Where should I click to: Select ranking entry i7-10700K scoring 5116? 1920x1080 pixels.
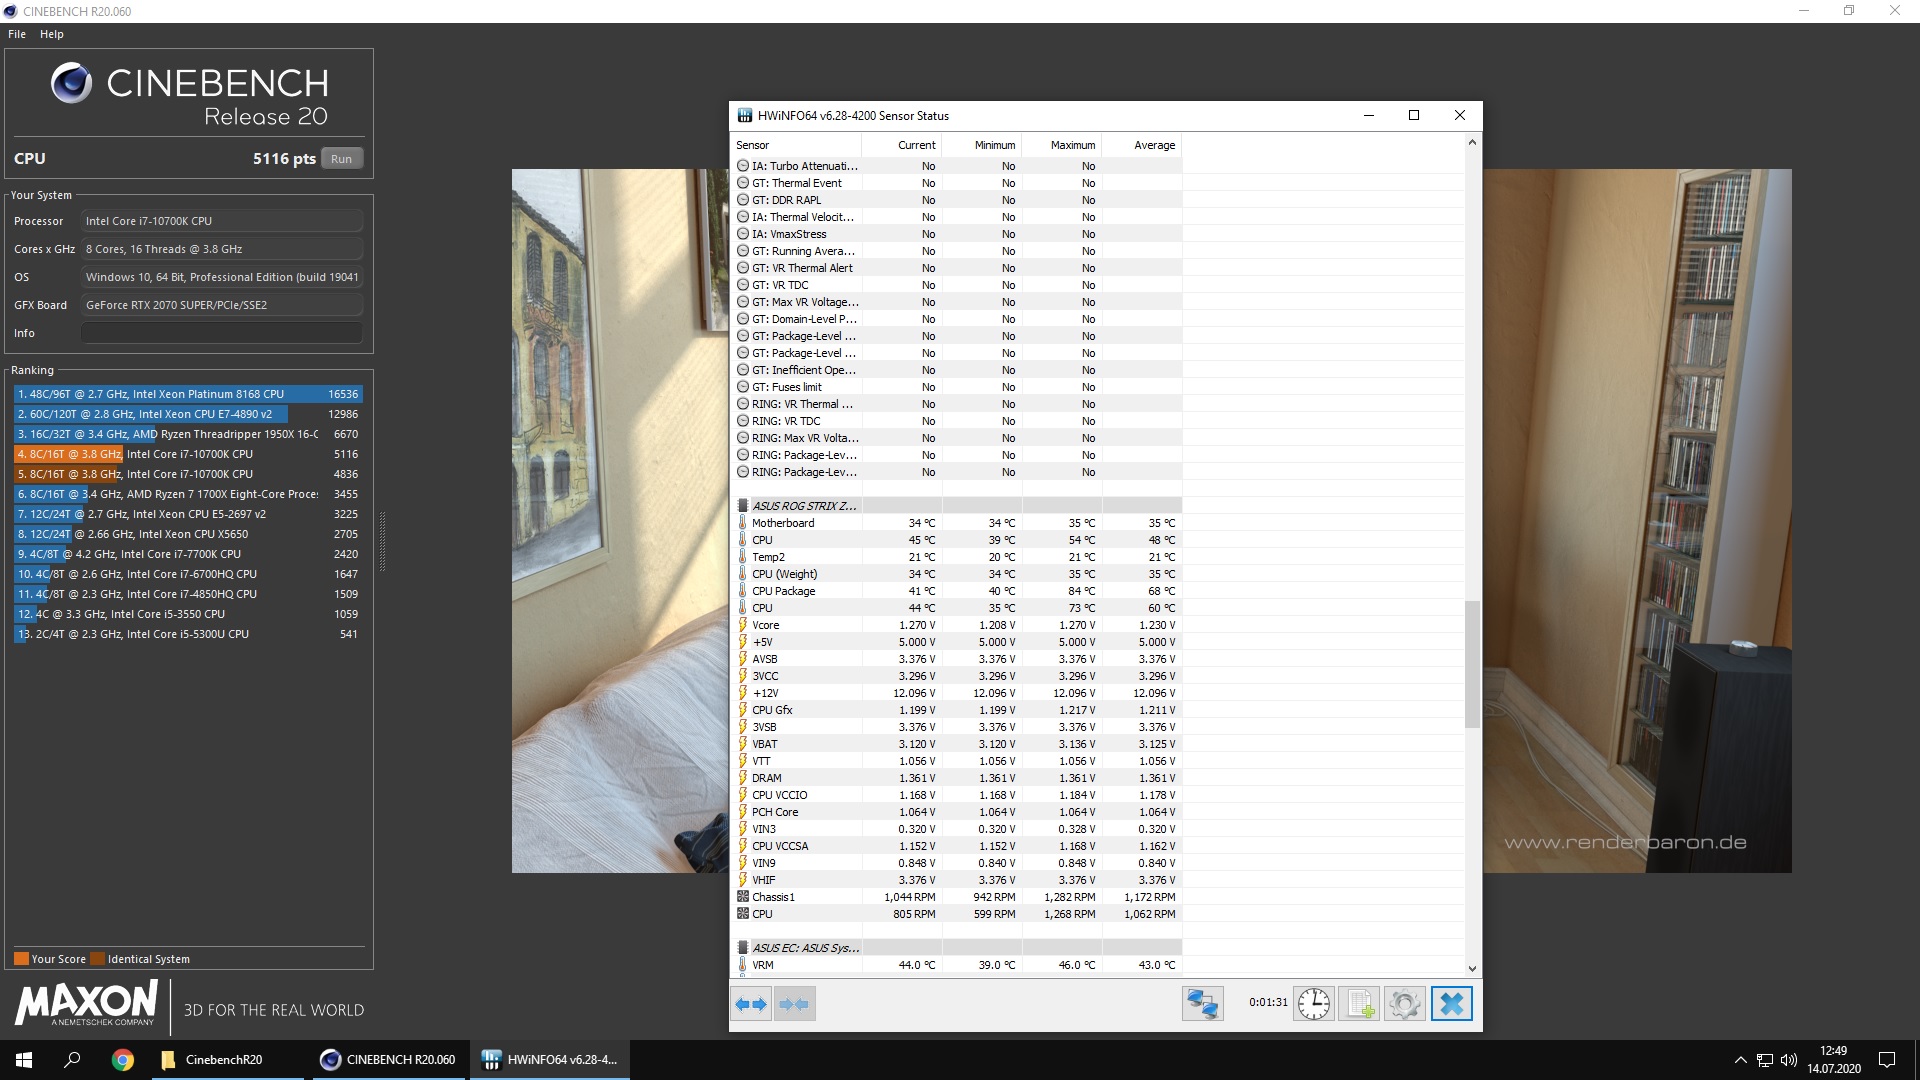pyautogui.click(x=188, y=454)
